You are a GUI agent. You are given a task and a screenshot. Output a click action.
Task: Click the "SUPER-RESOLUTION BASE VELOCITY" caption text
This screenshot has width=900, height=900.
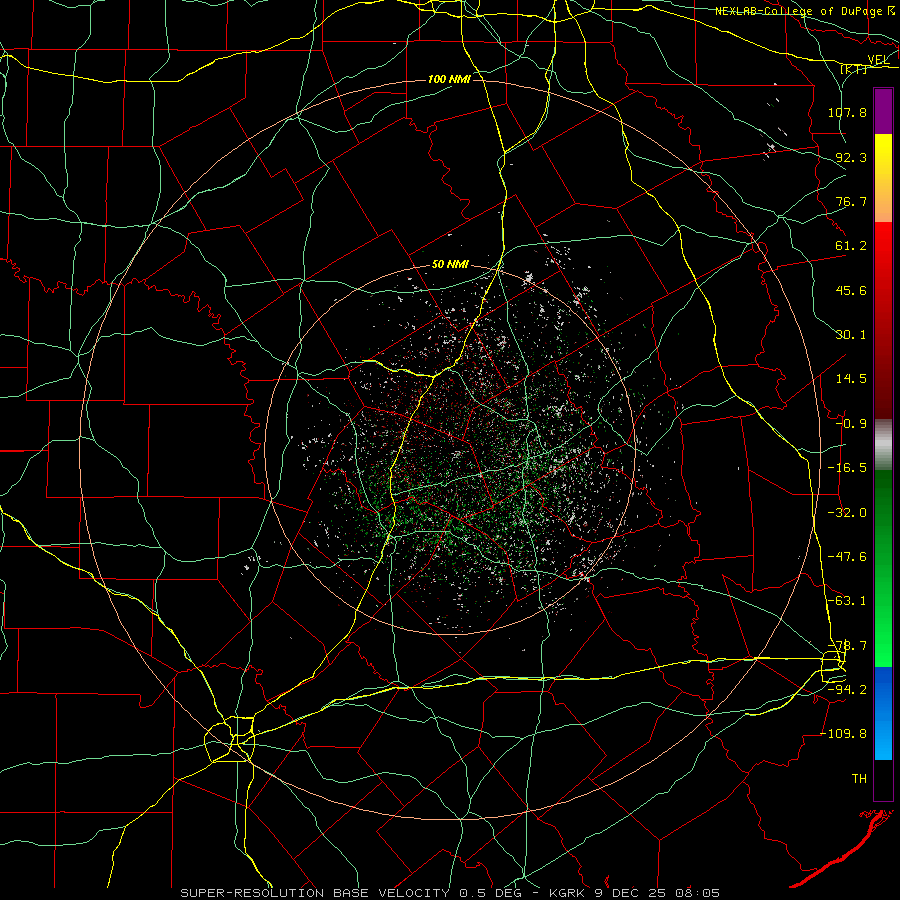pyautogui.click(x=316, y=893)
